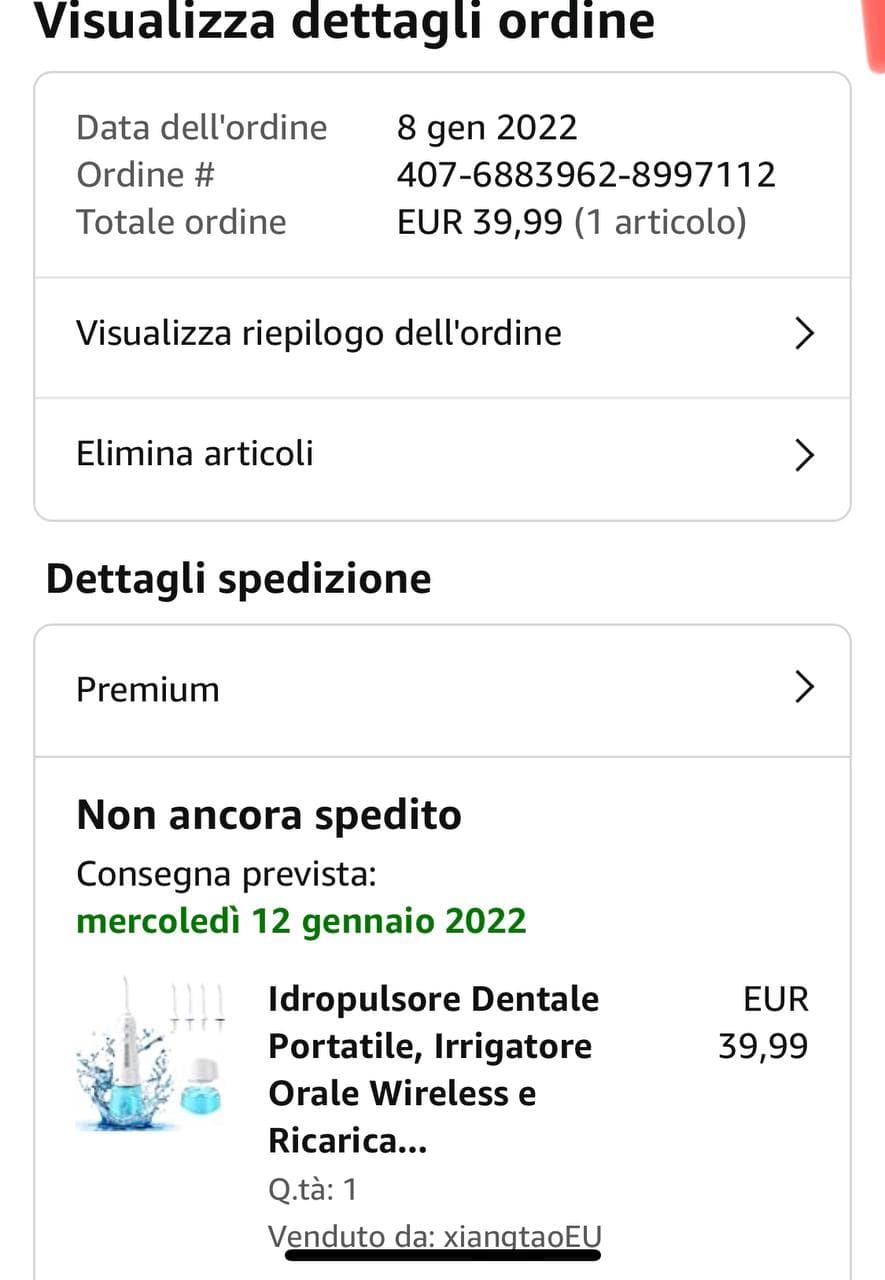The height and width of the screenshot is (1280, 885).
Task: Click the Non ancora spedito status heading
Action: [269, 815]
